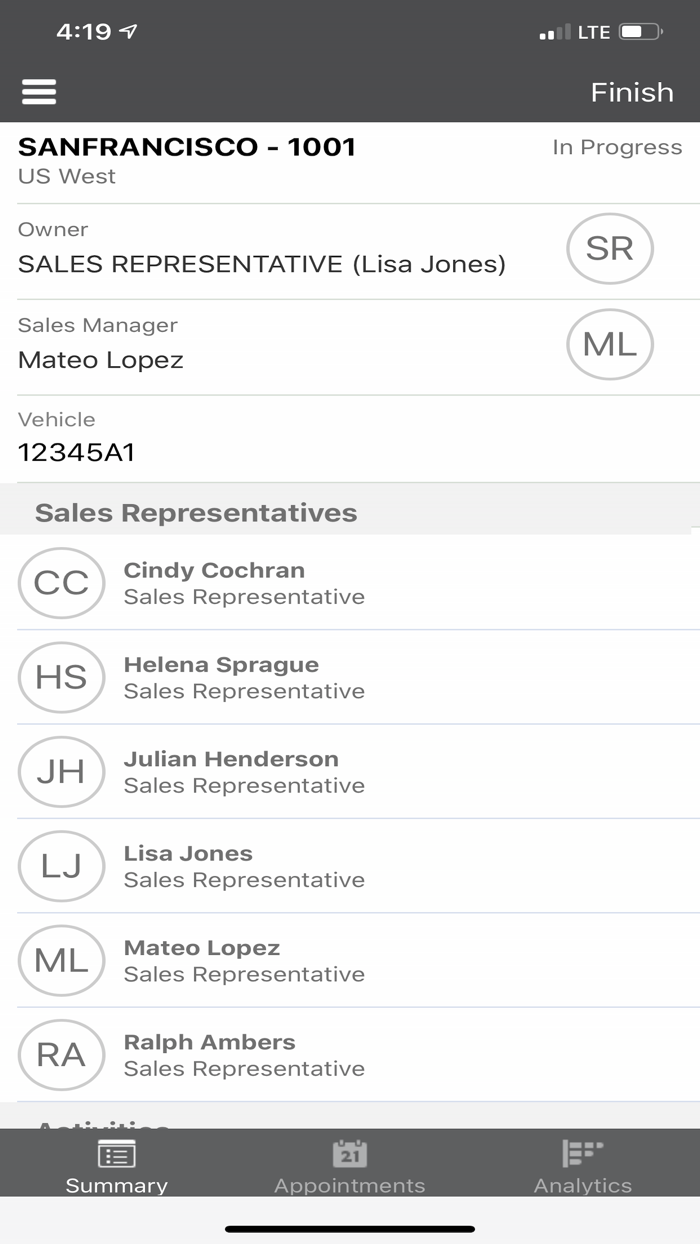Tap the LJ avatar for Lisa Jones
Image resolution: width=700 pixels, height=1244 pixels.
click(61, 866)
